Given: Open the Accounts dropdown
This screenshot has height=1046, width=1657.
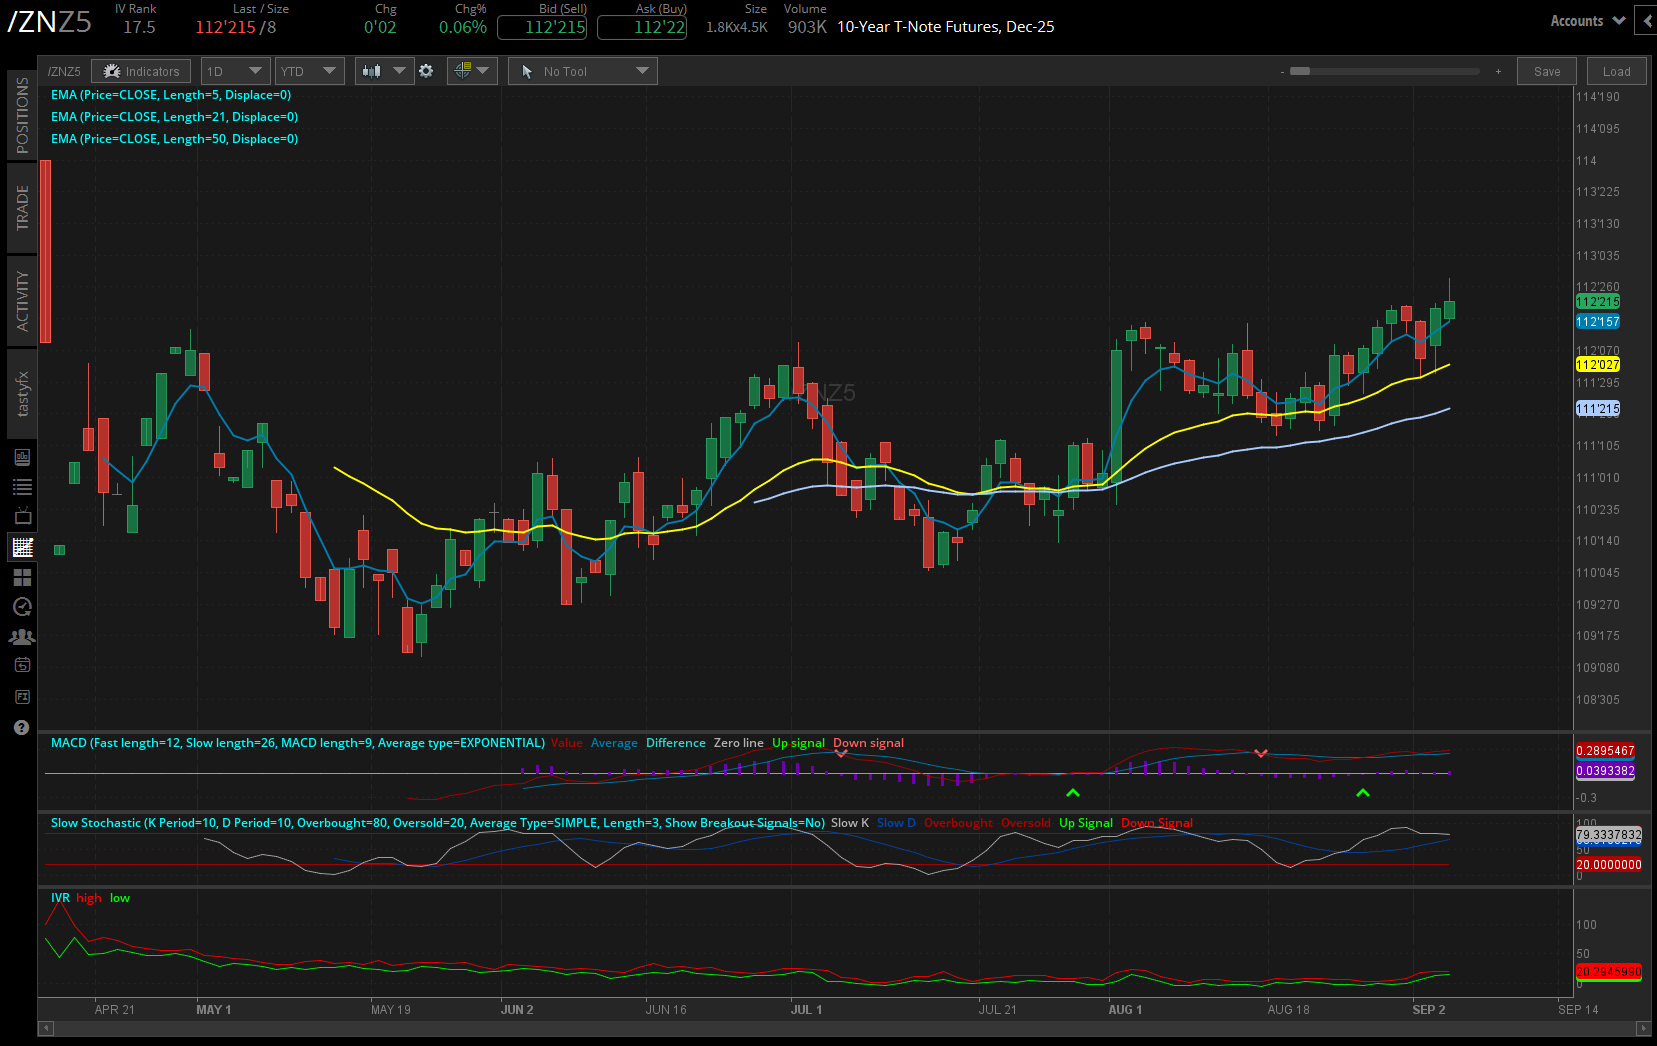Looking at the screenshot, I should (1585, 20).
